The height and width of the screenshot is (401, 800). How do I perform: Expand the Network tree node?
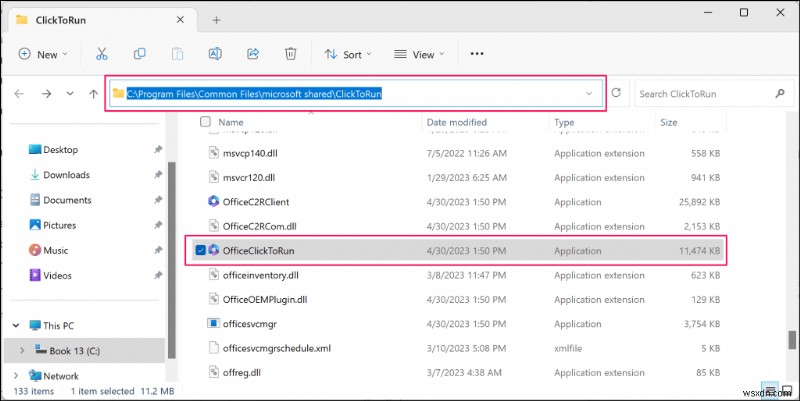tap(16, 375)
